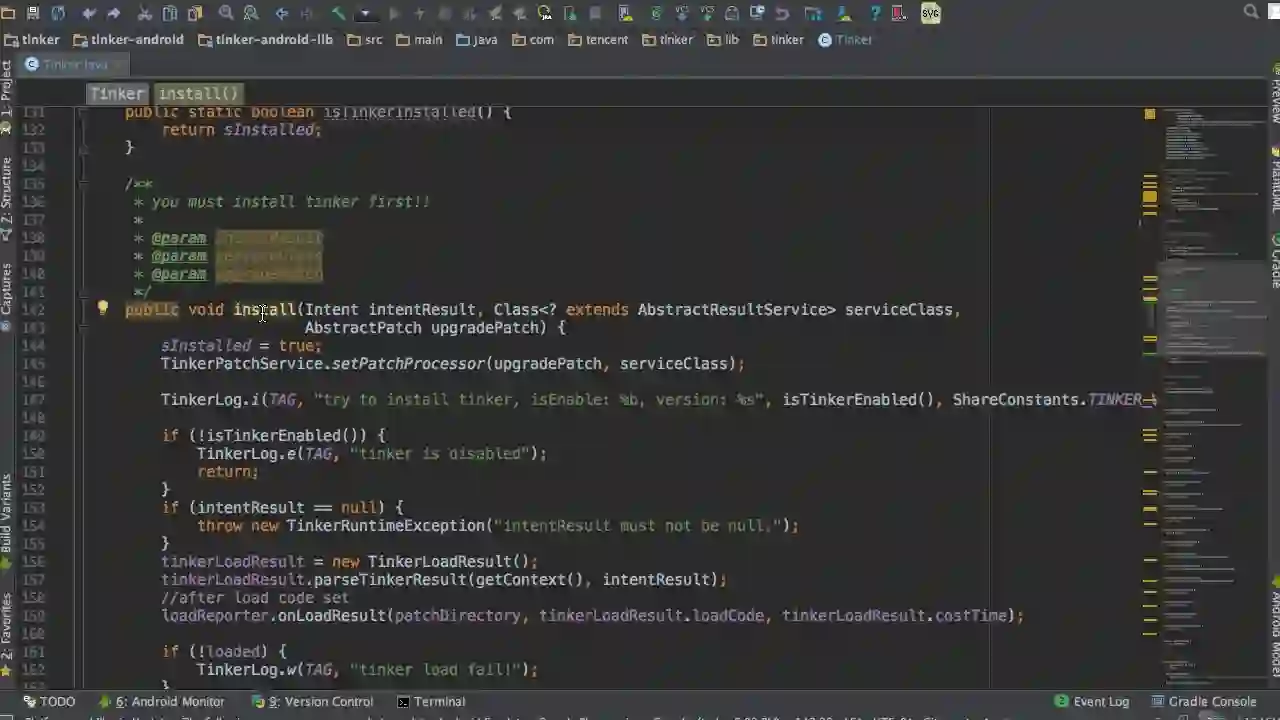The image size is (1280, 720).
Task: Select the tinker-android breadcrumb
Action: [128, 40]
